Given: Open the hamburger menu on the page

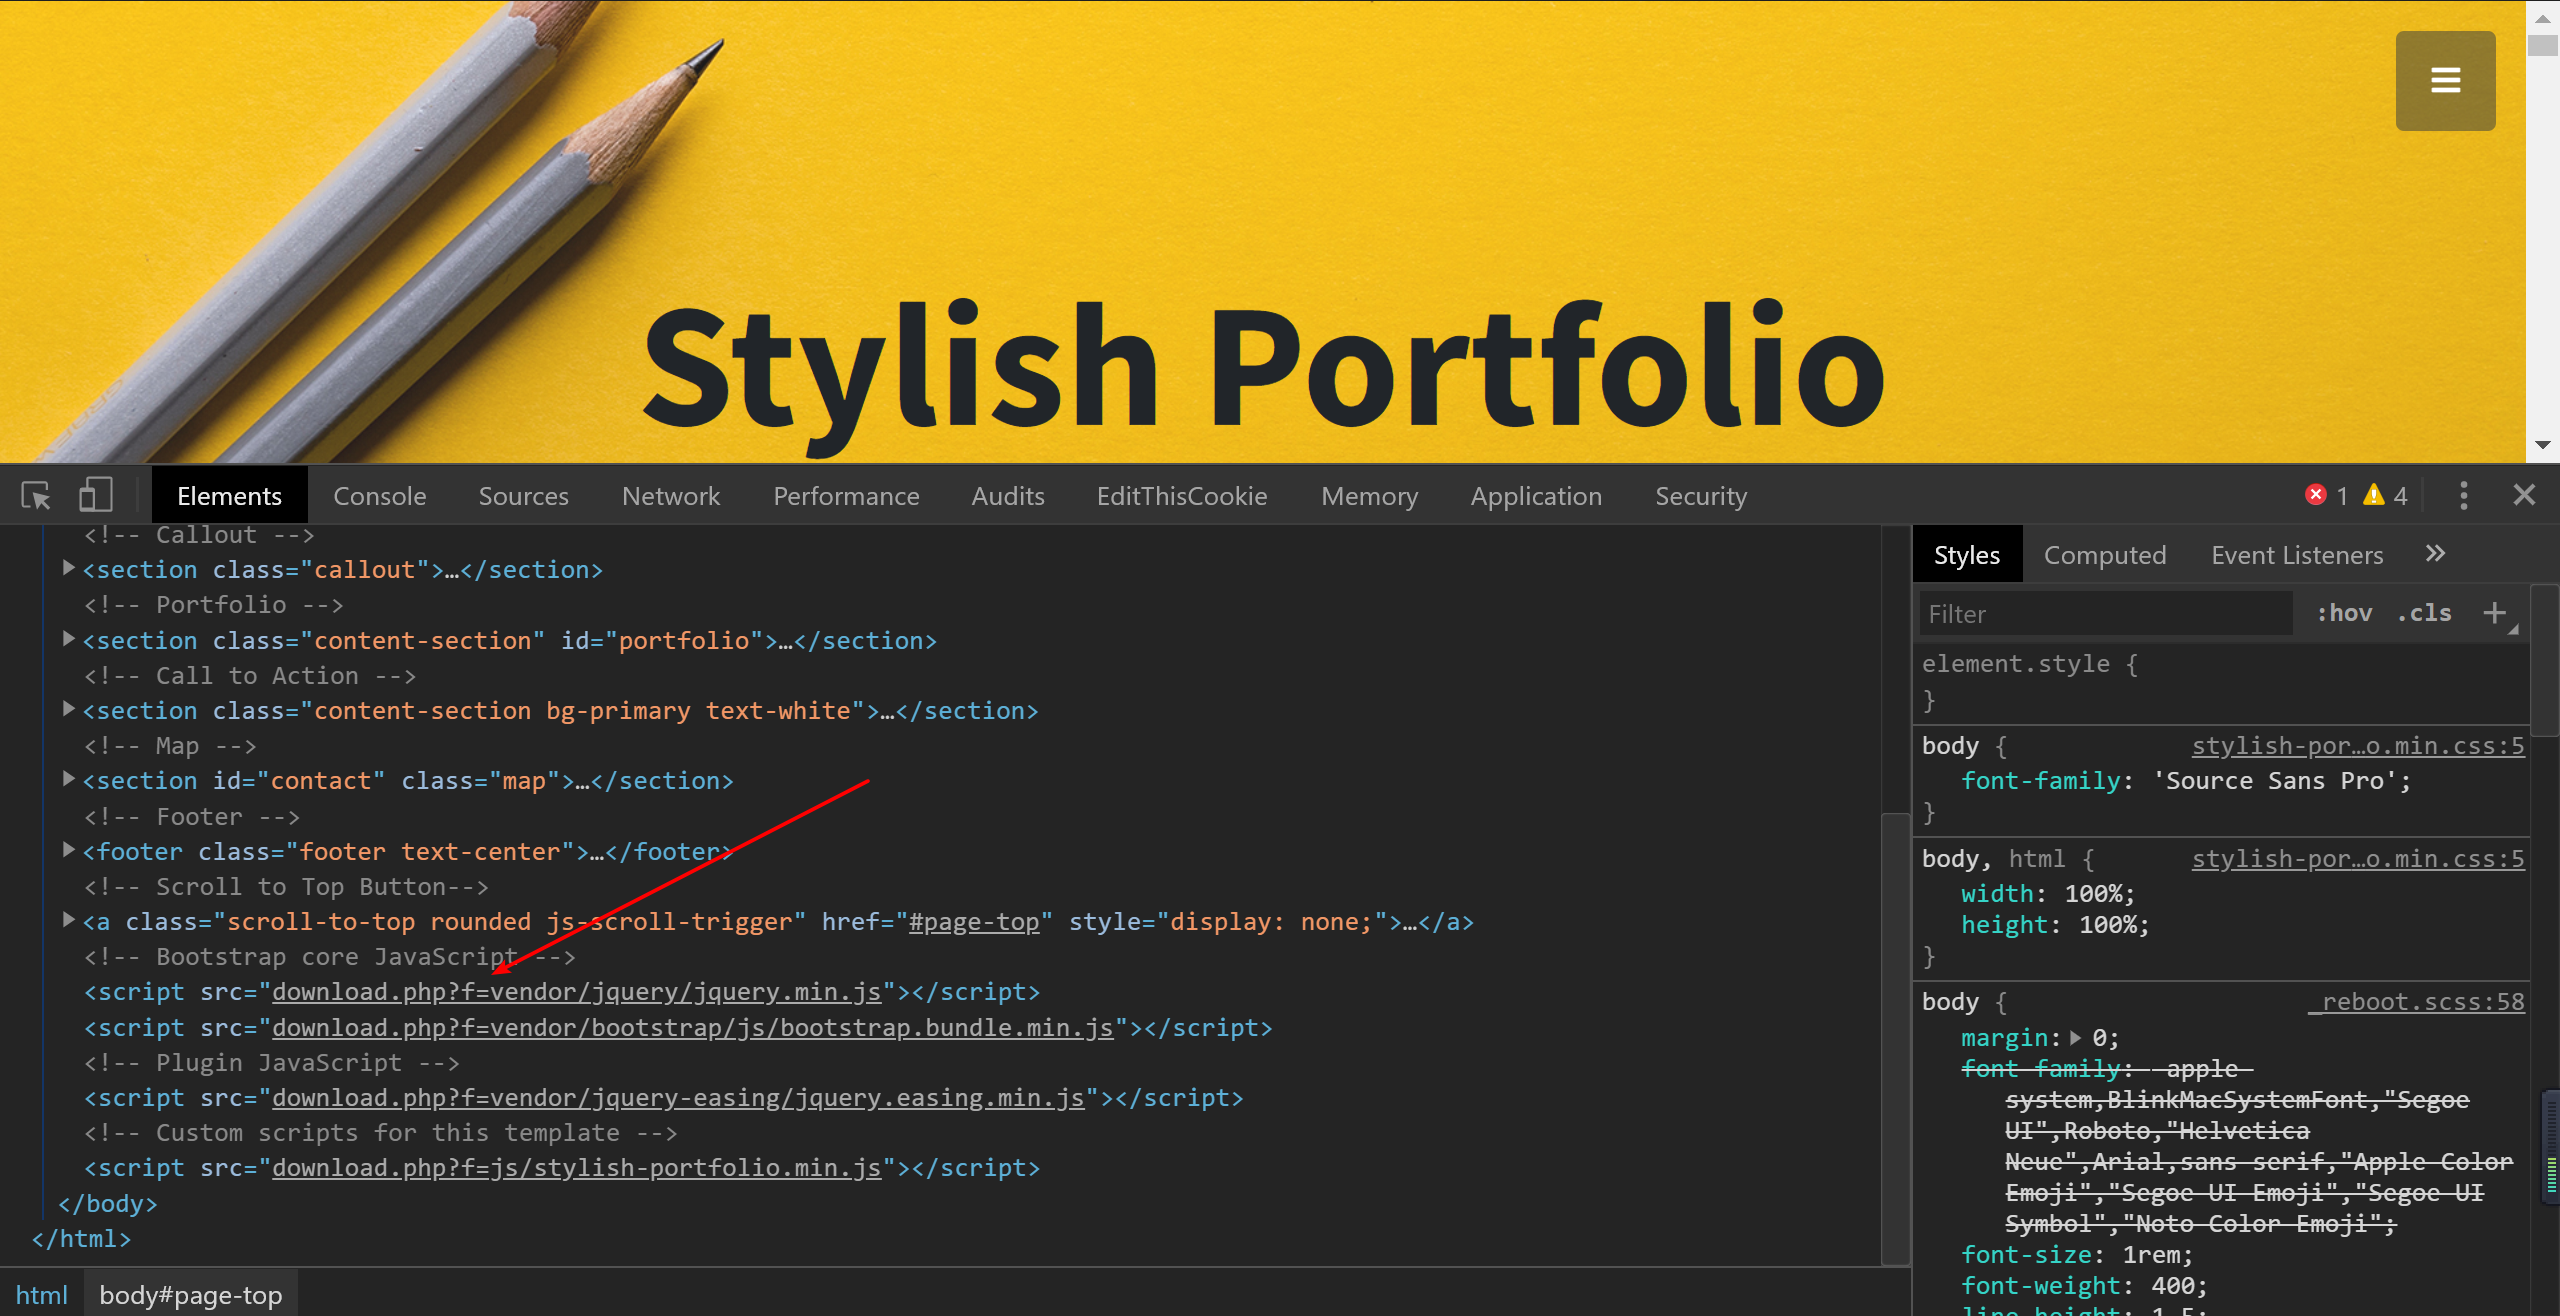Looking at the screenshot, I should tap(2445, 80).
